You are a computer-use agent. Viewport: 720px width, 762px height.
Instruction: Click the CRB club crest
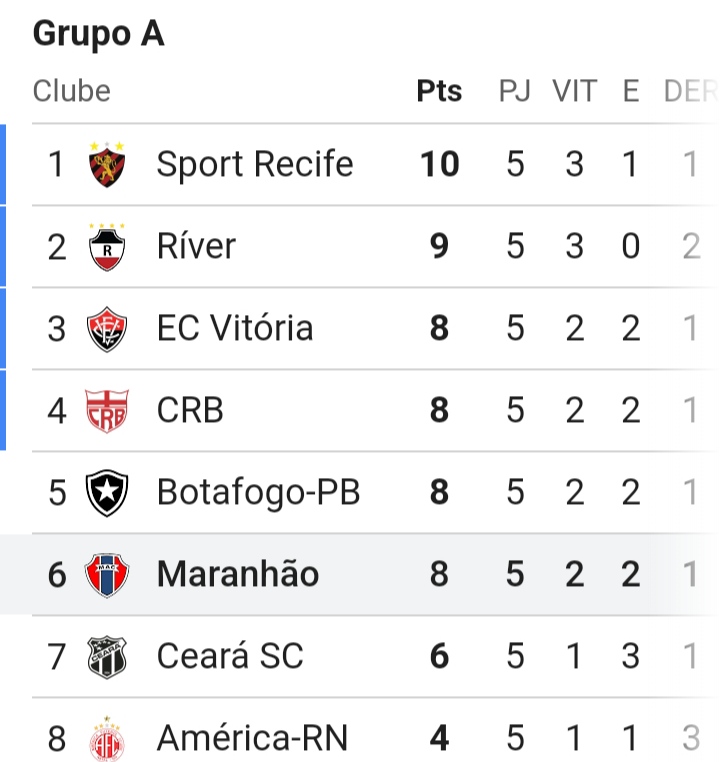[x=107, y=411]
